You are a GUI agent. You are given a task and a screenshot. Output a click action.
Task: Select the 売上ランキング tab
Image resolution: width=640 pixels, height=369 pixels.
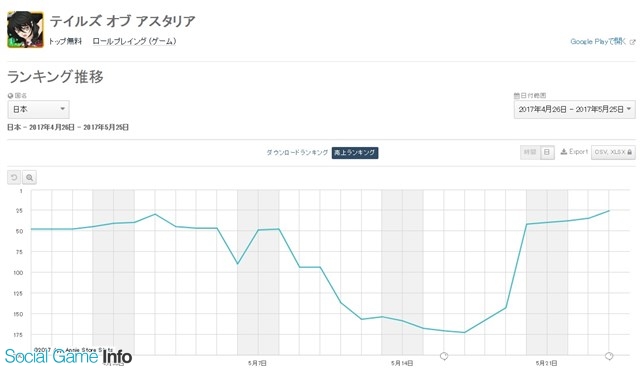click(x=355, y=153)
